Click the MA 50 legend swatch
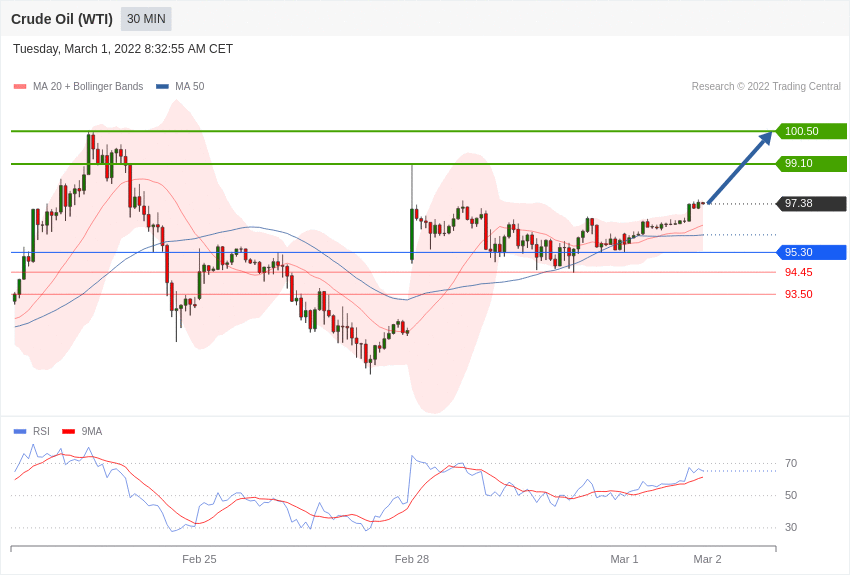The image size is (850, 576). tap(162, 87)
